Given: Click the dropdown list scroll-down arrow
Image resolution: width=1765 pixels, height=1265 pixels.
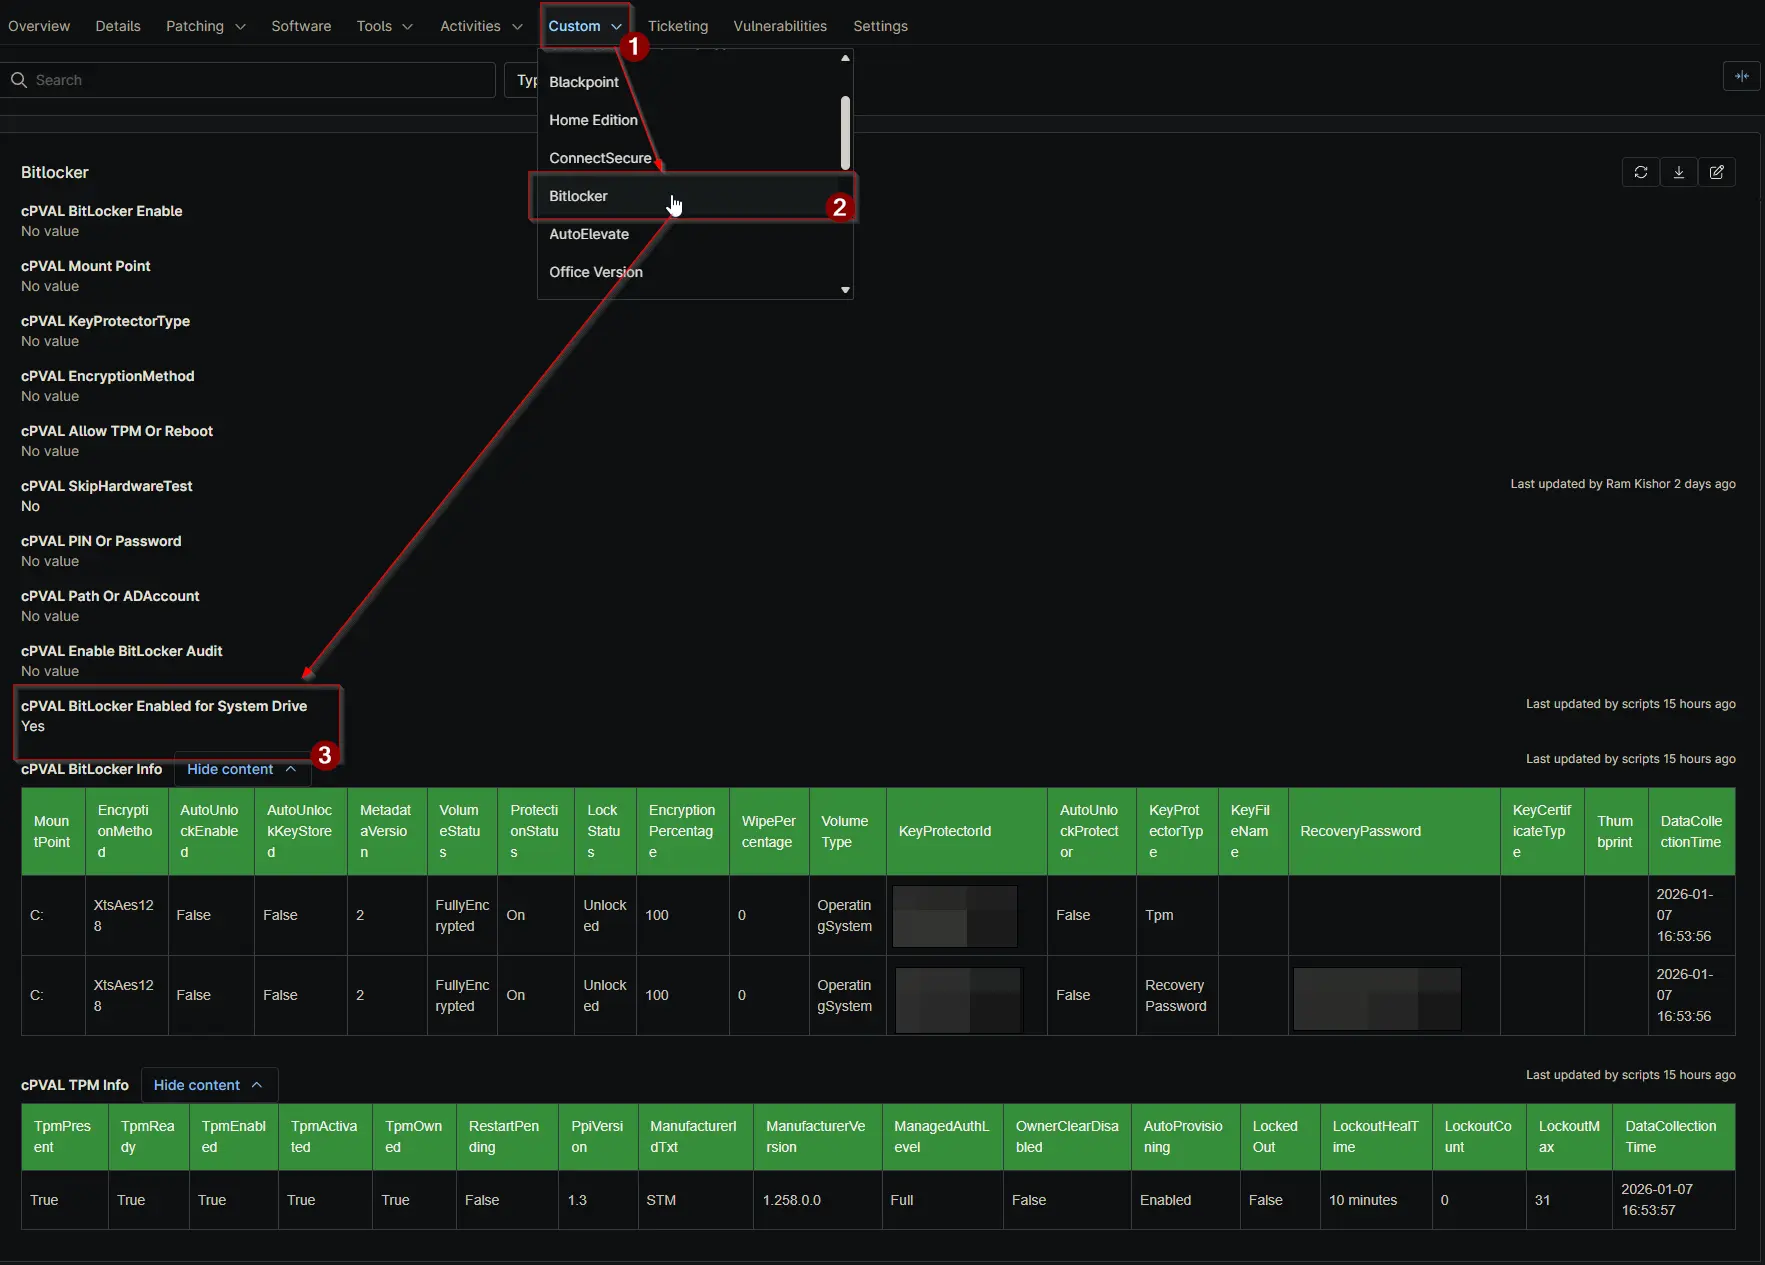Looking at the screenshot, I should point(845,290).
